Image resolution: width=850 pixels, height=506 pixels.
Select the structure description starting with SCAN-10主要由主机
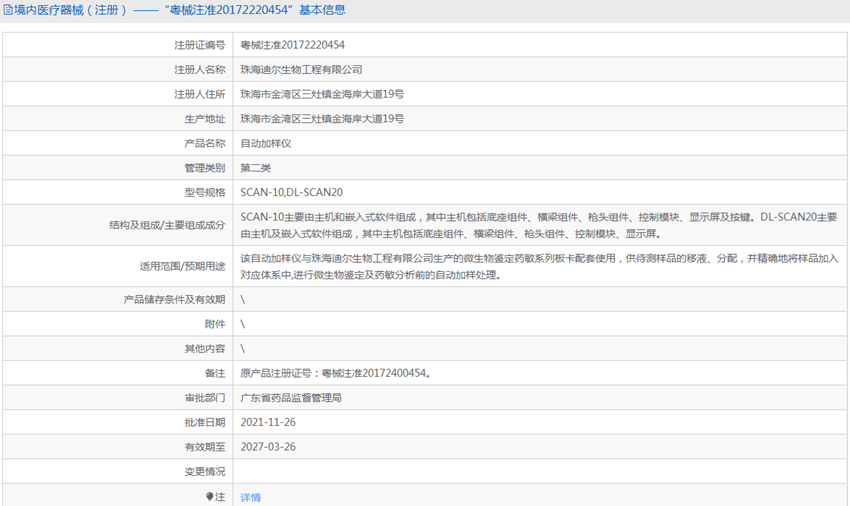pos(539,225)
